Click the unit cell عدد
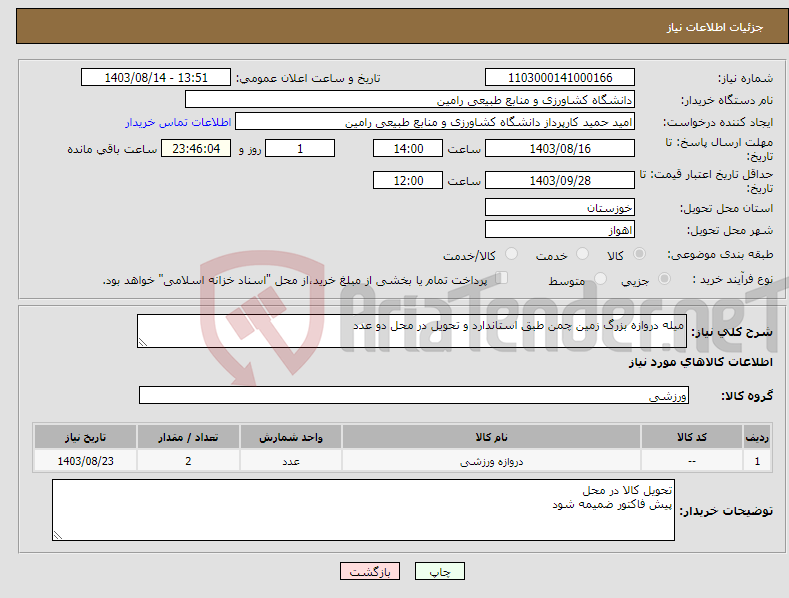Screen dimensions: 789x598 click(291, 461)
